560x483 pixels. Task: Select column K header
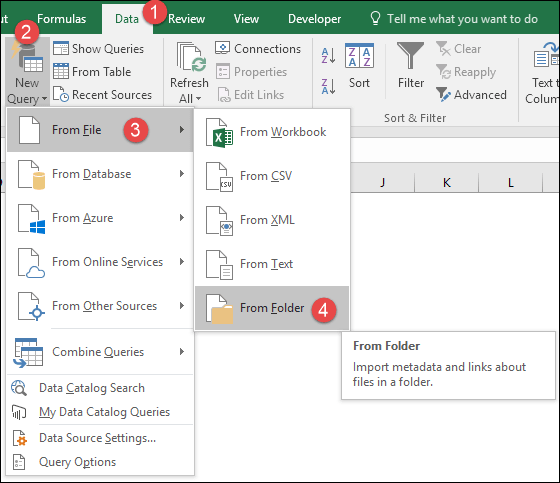446,183
